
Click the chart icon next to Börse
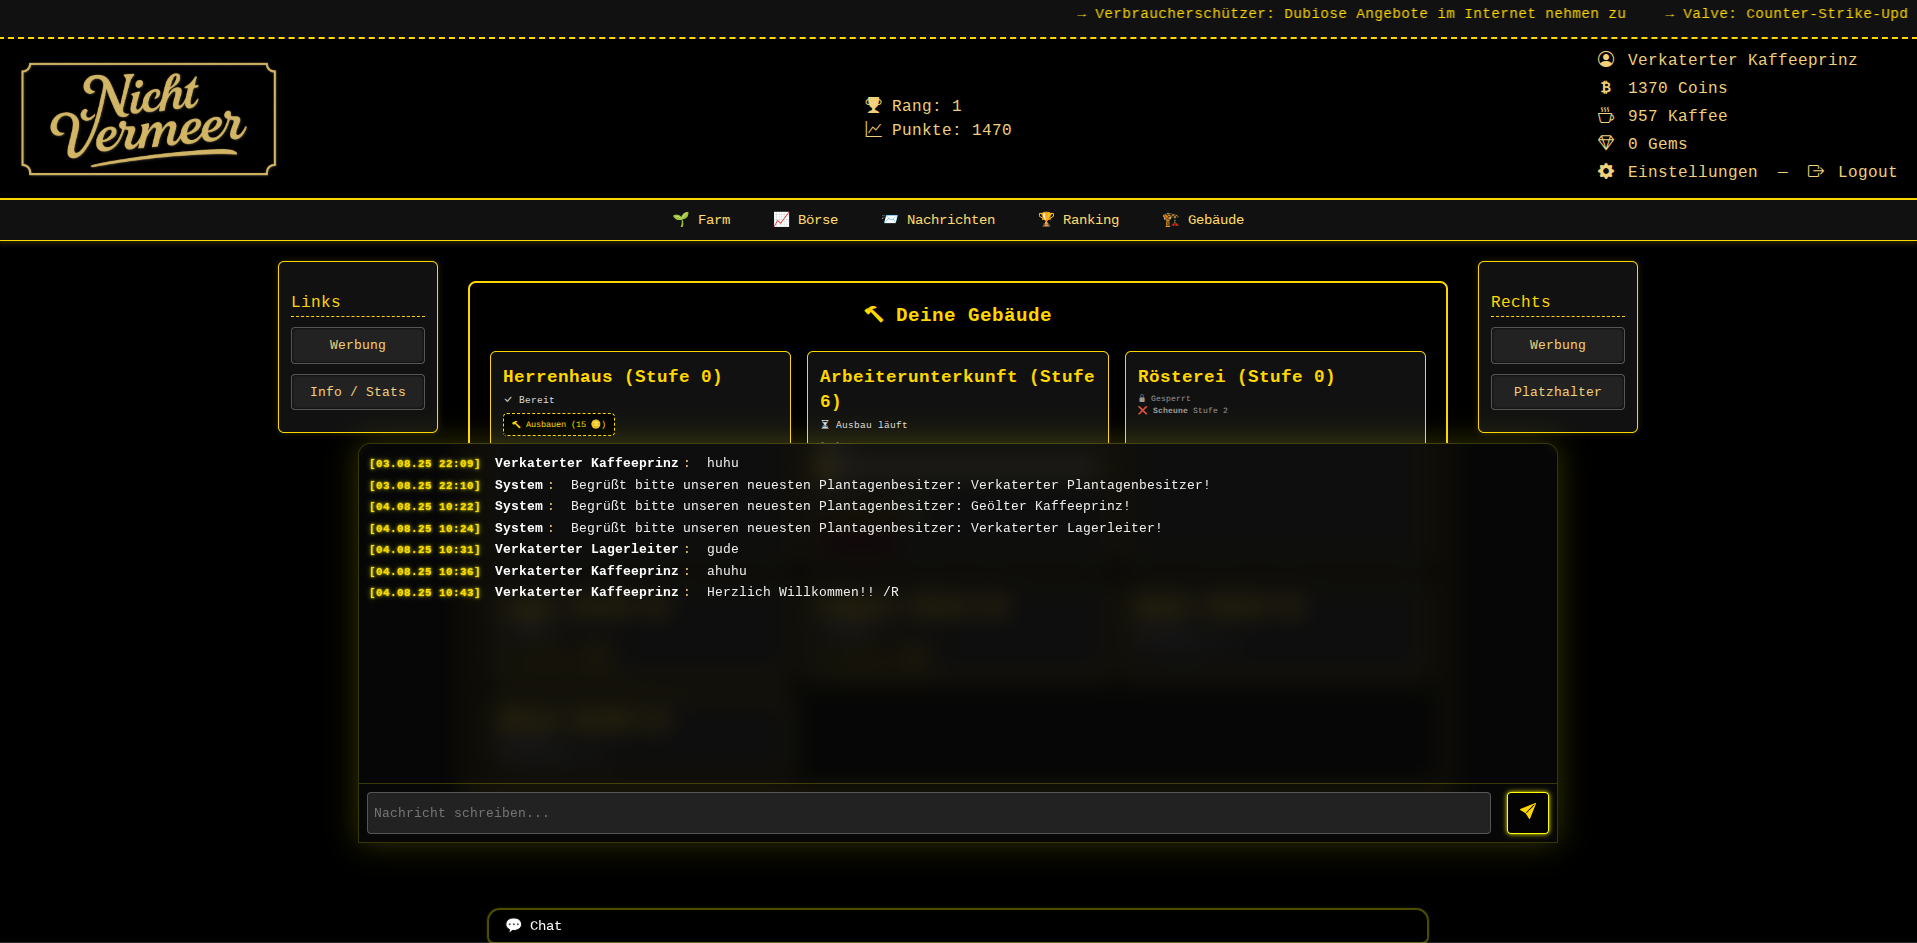[x=781, y=219]
